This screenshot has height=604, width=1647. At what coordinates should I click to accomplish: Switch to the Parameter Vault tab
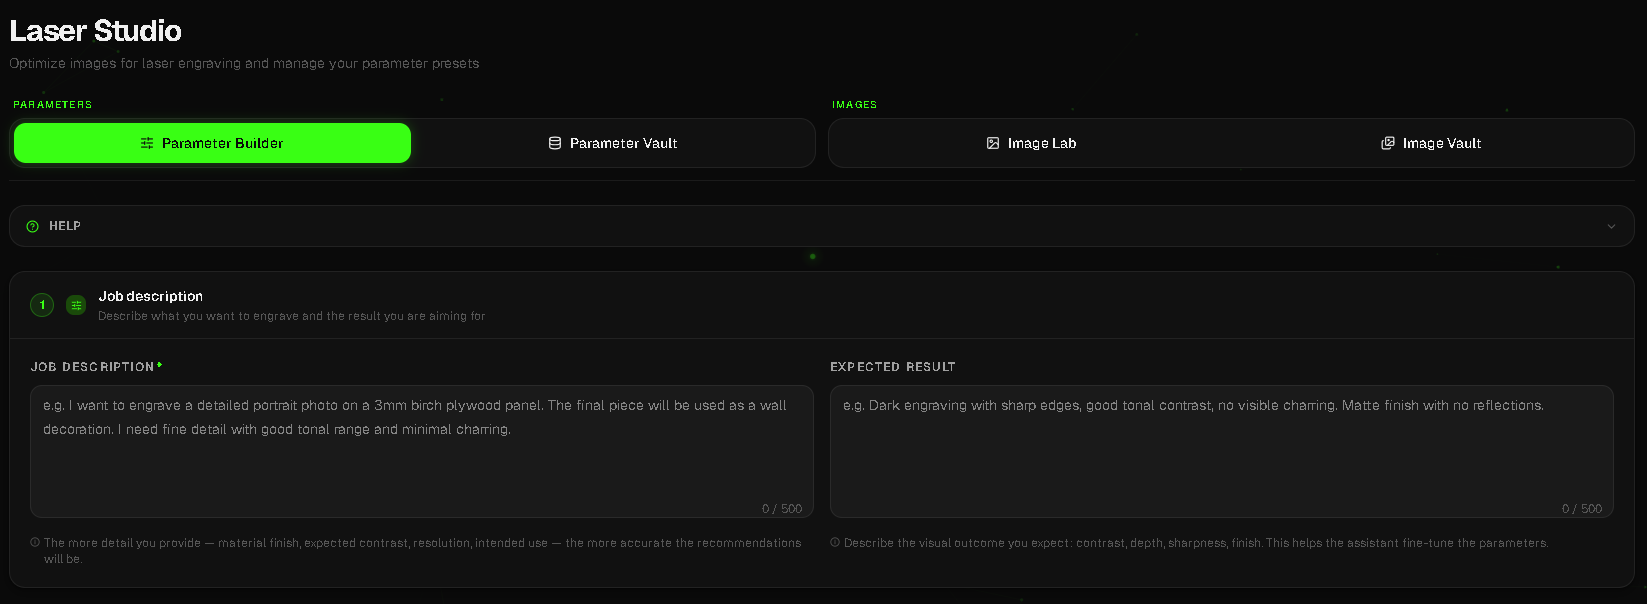click(613, 143)
